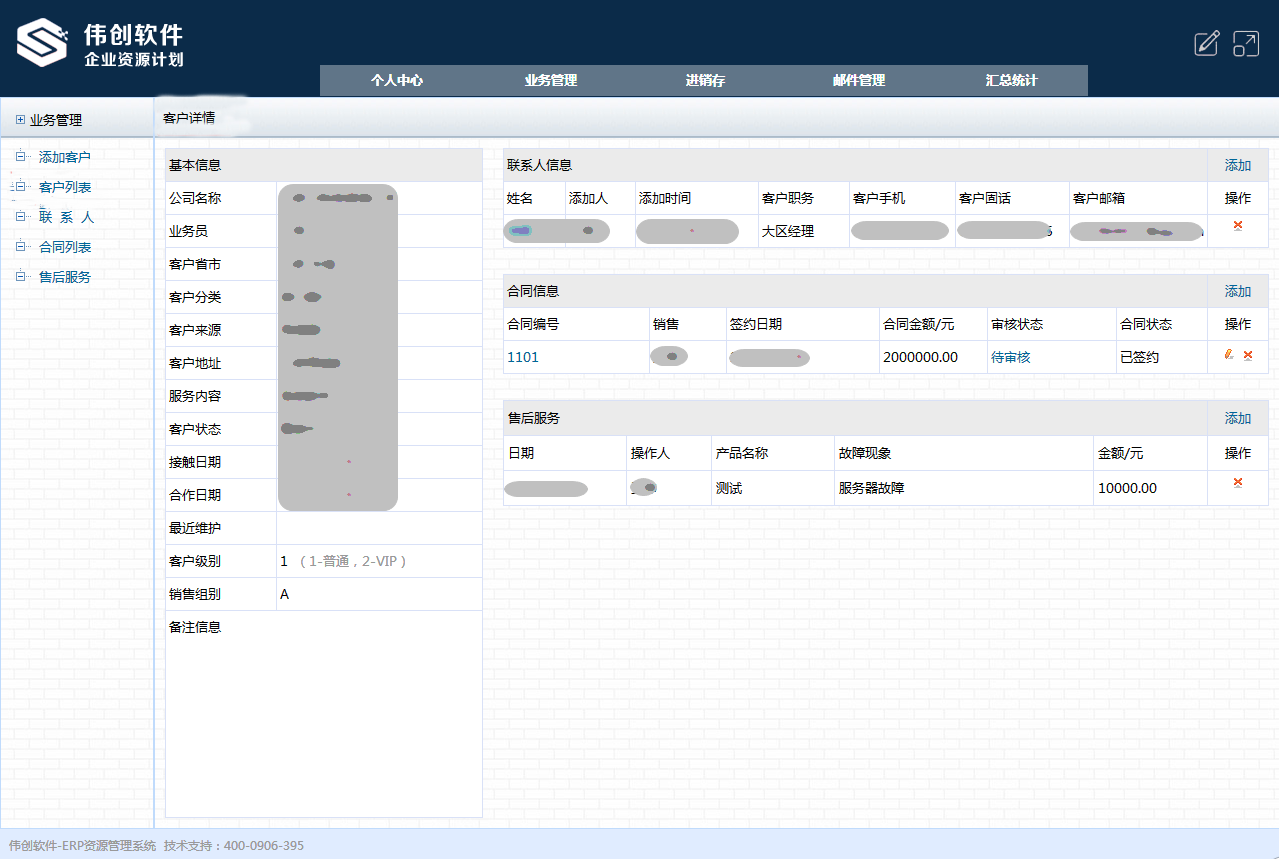Switch to the 邮件管理 tab
This screenshot has height=859, width=1279.
(857, 81)
